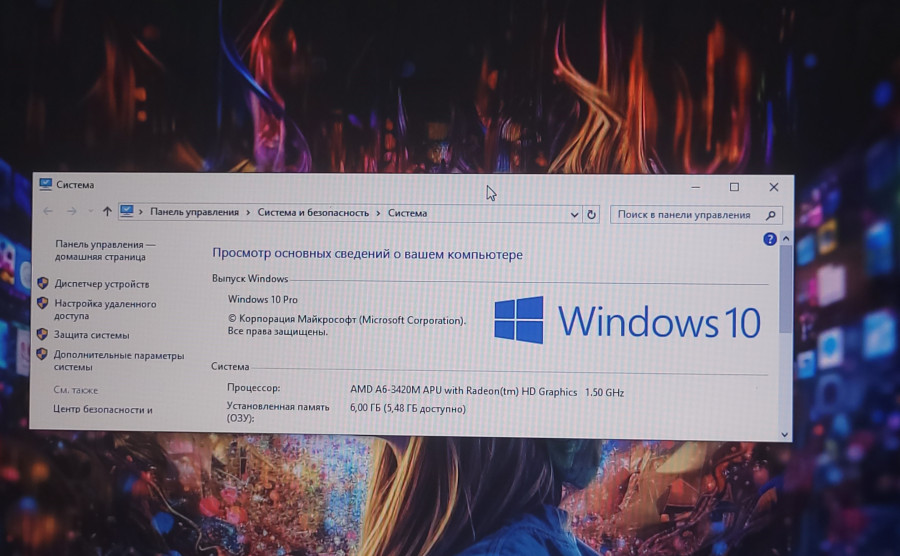Click the vertical scrollbar thumb
The width and height of the screenshot is (900, 556).
click(x=786, y=289)
